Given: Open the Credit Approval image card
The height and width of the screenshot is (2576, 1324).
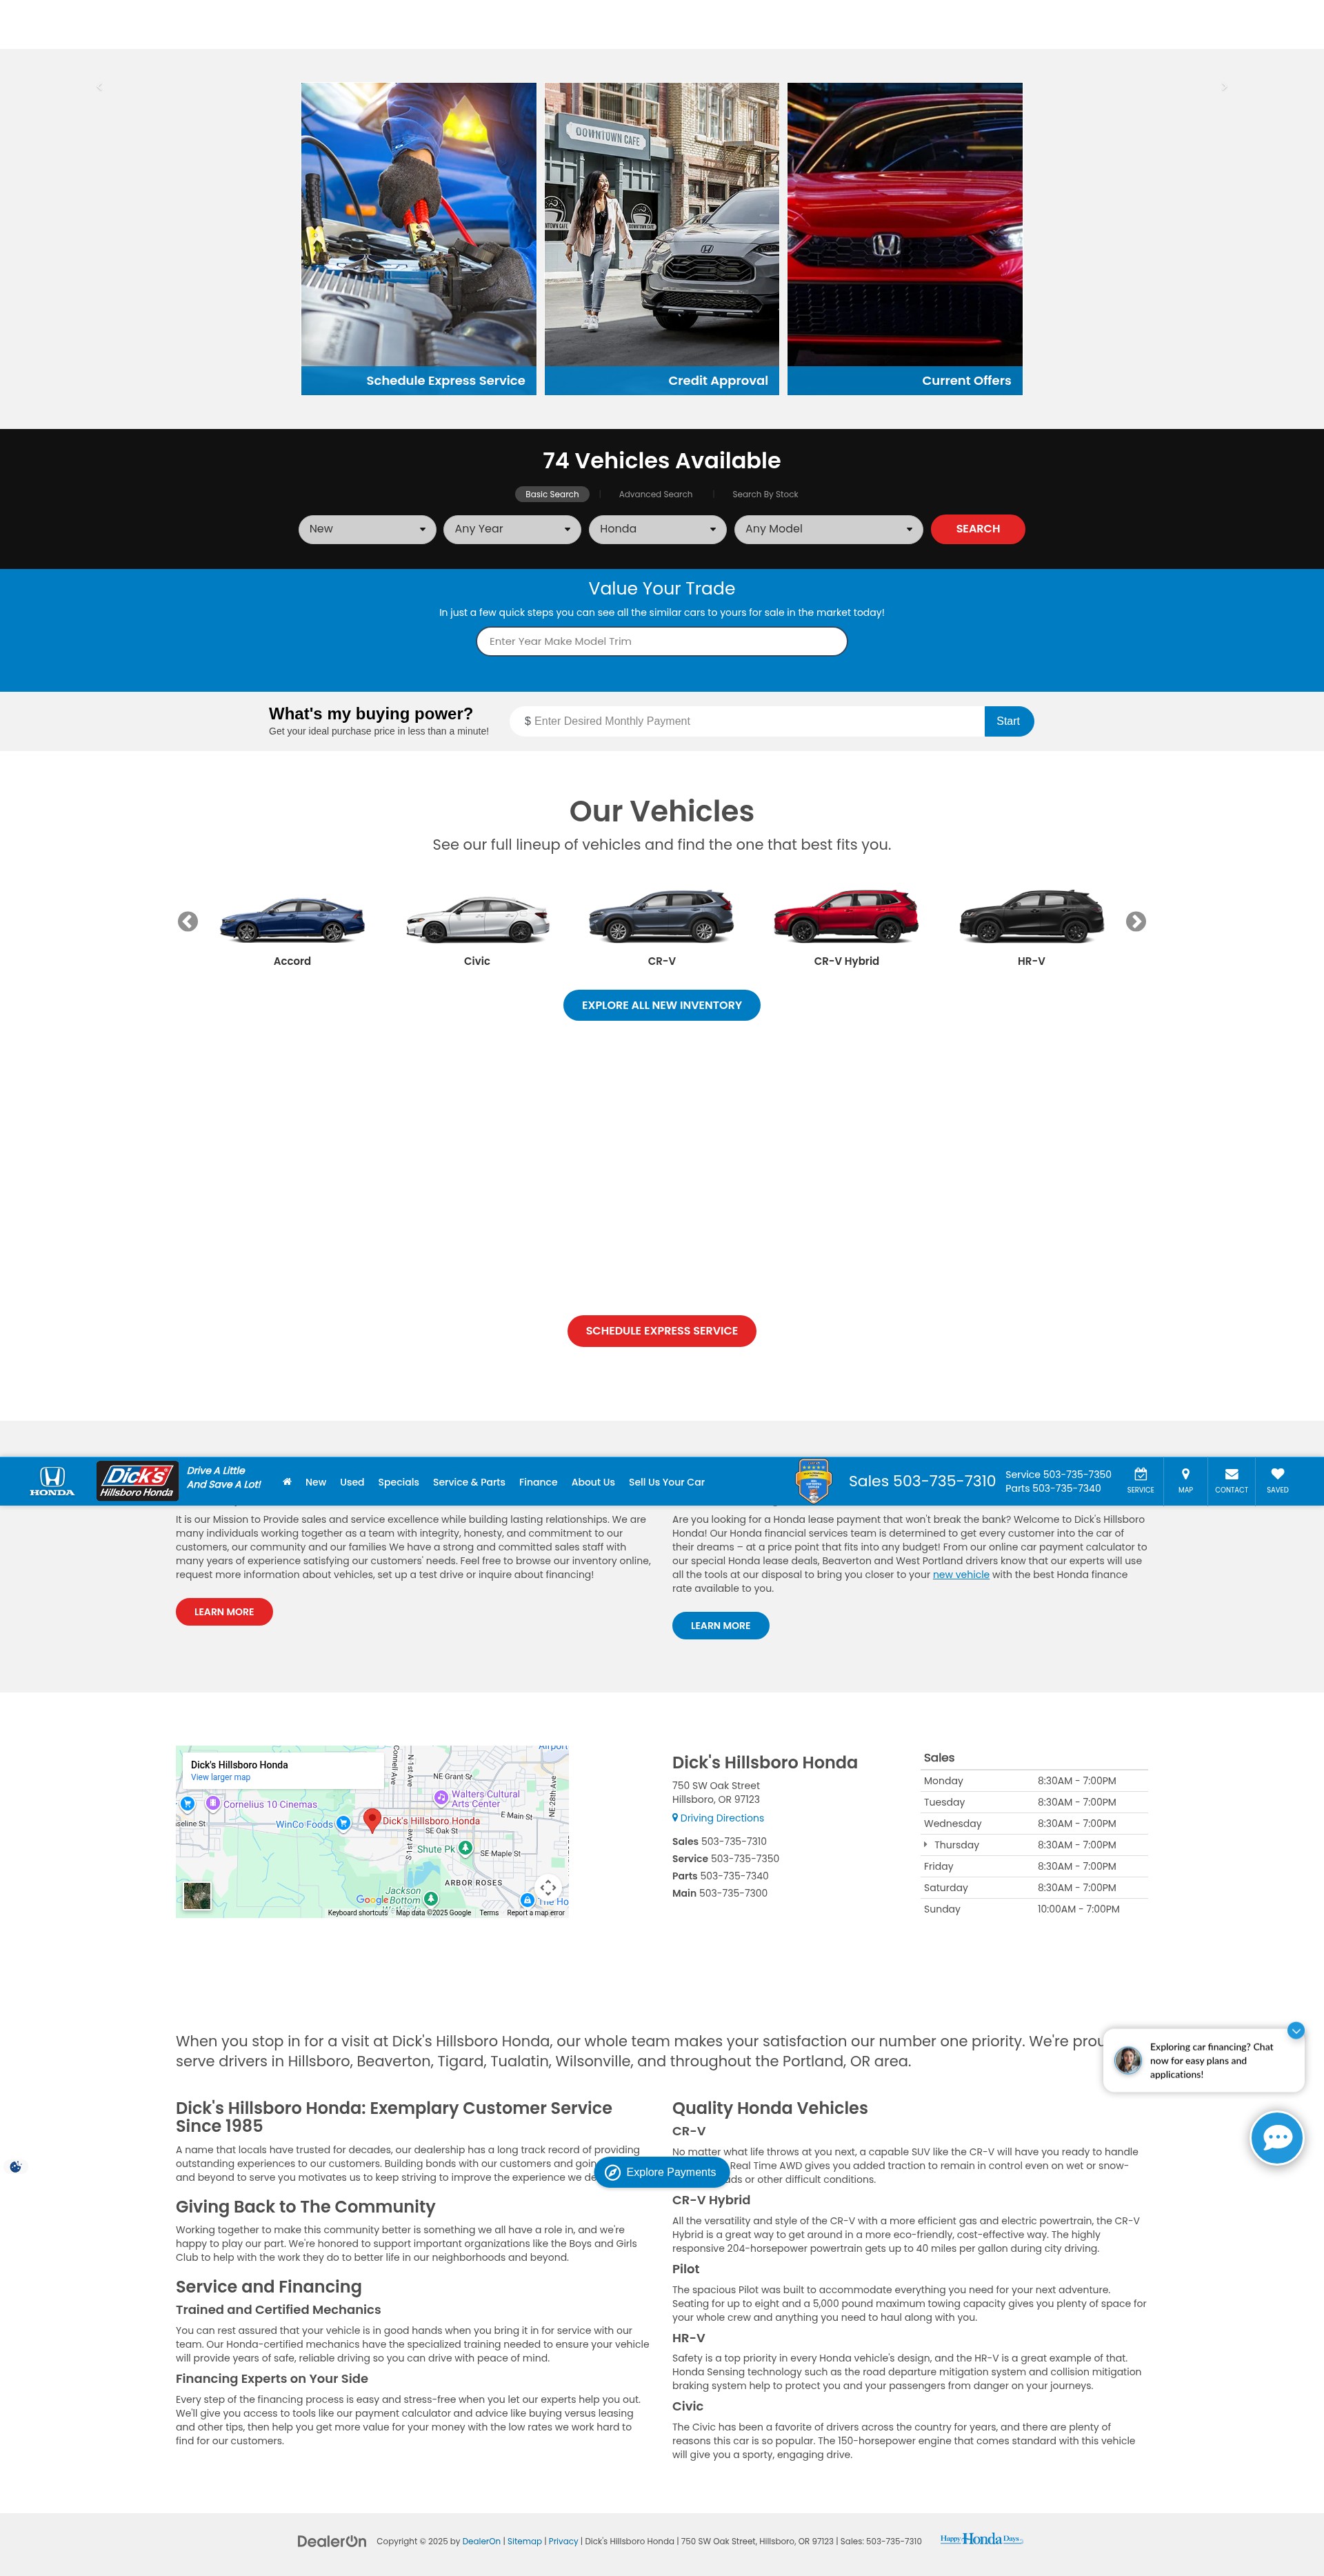Looking at the screenshot, I should pyautogui.click(x=661, y=239).
